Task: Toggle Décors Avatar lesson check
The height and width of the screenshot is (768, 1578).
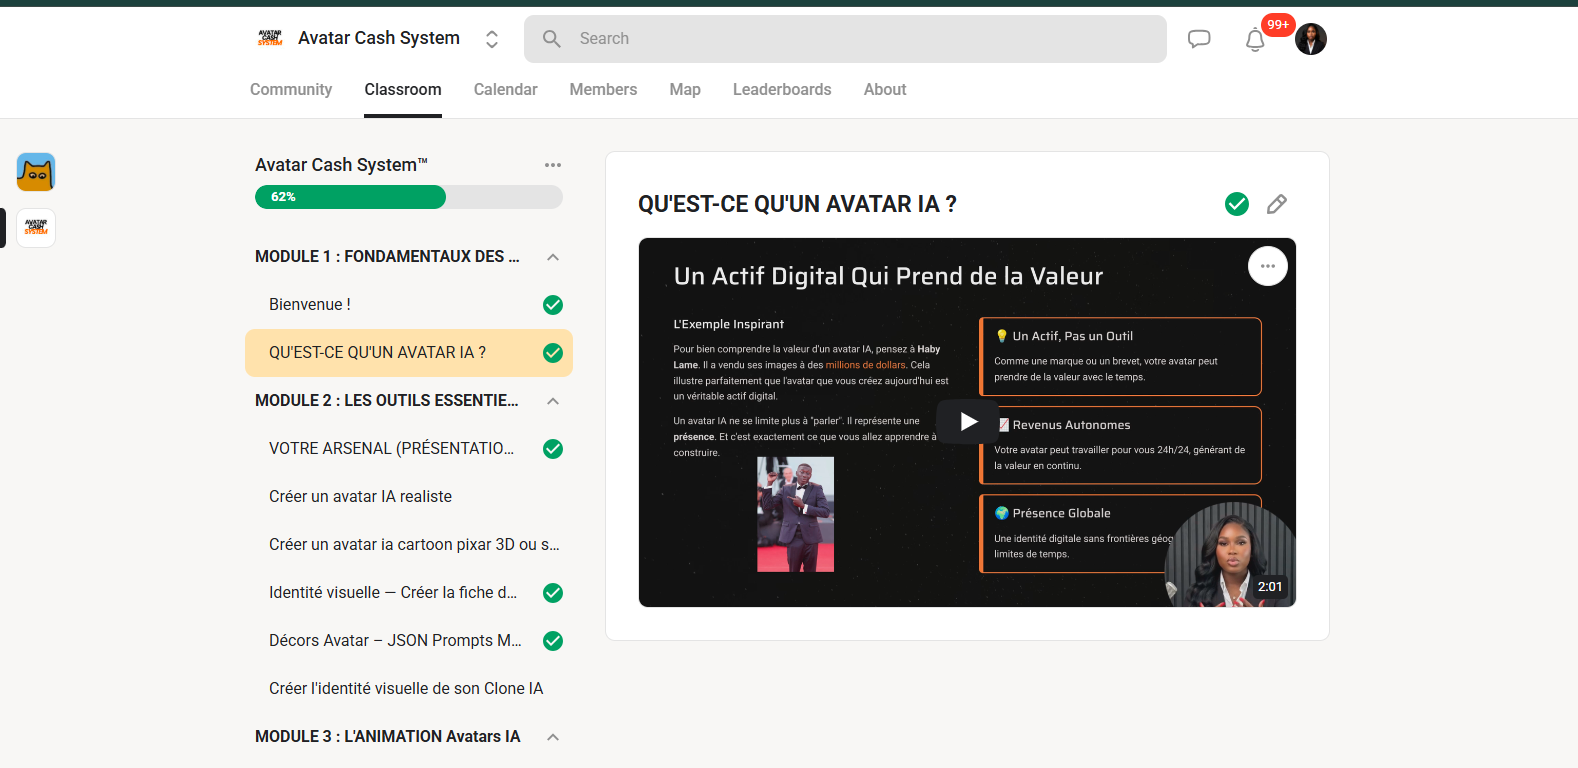Action: (553, 641)
